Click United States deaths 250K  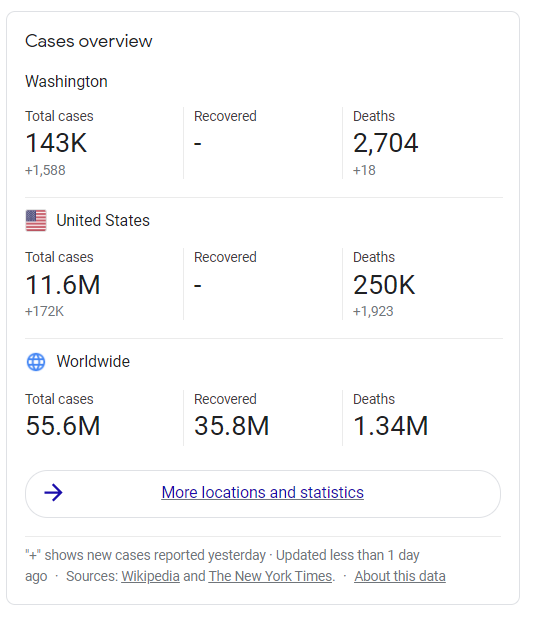coord(384,285)
